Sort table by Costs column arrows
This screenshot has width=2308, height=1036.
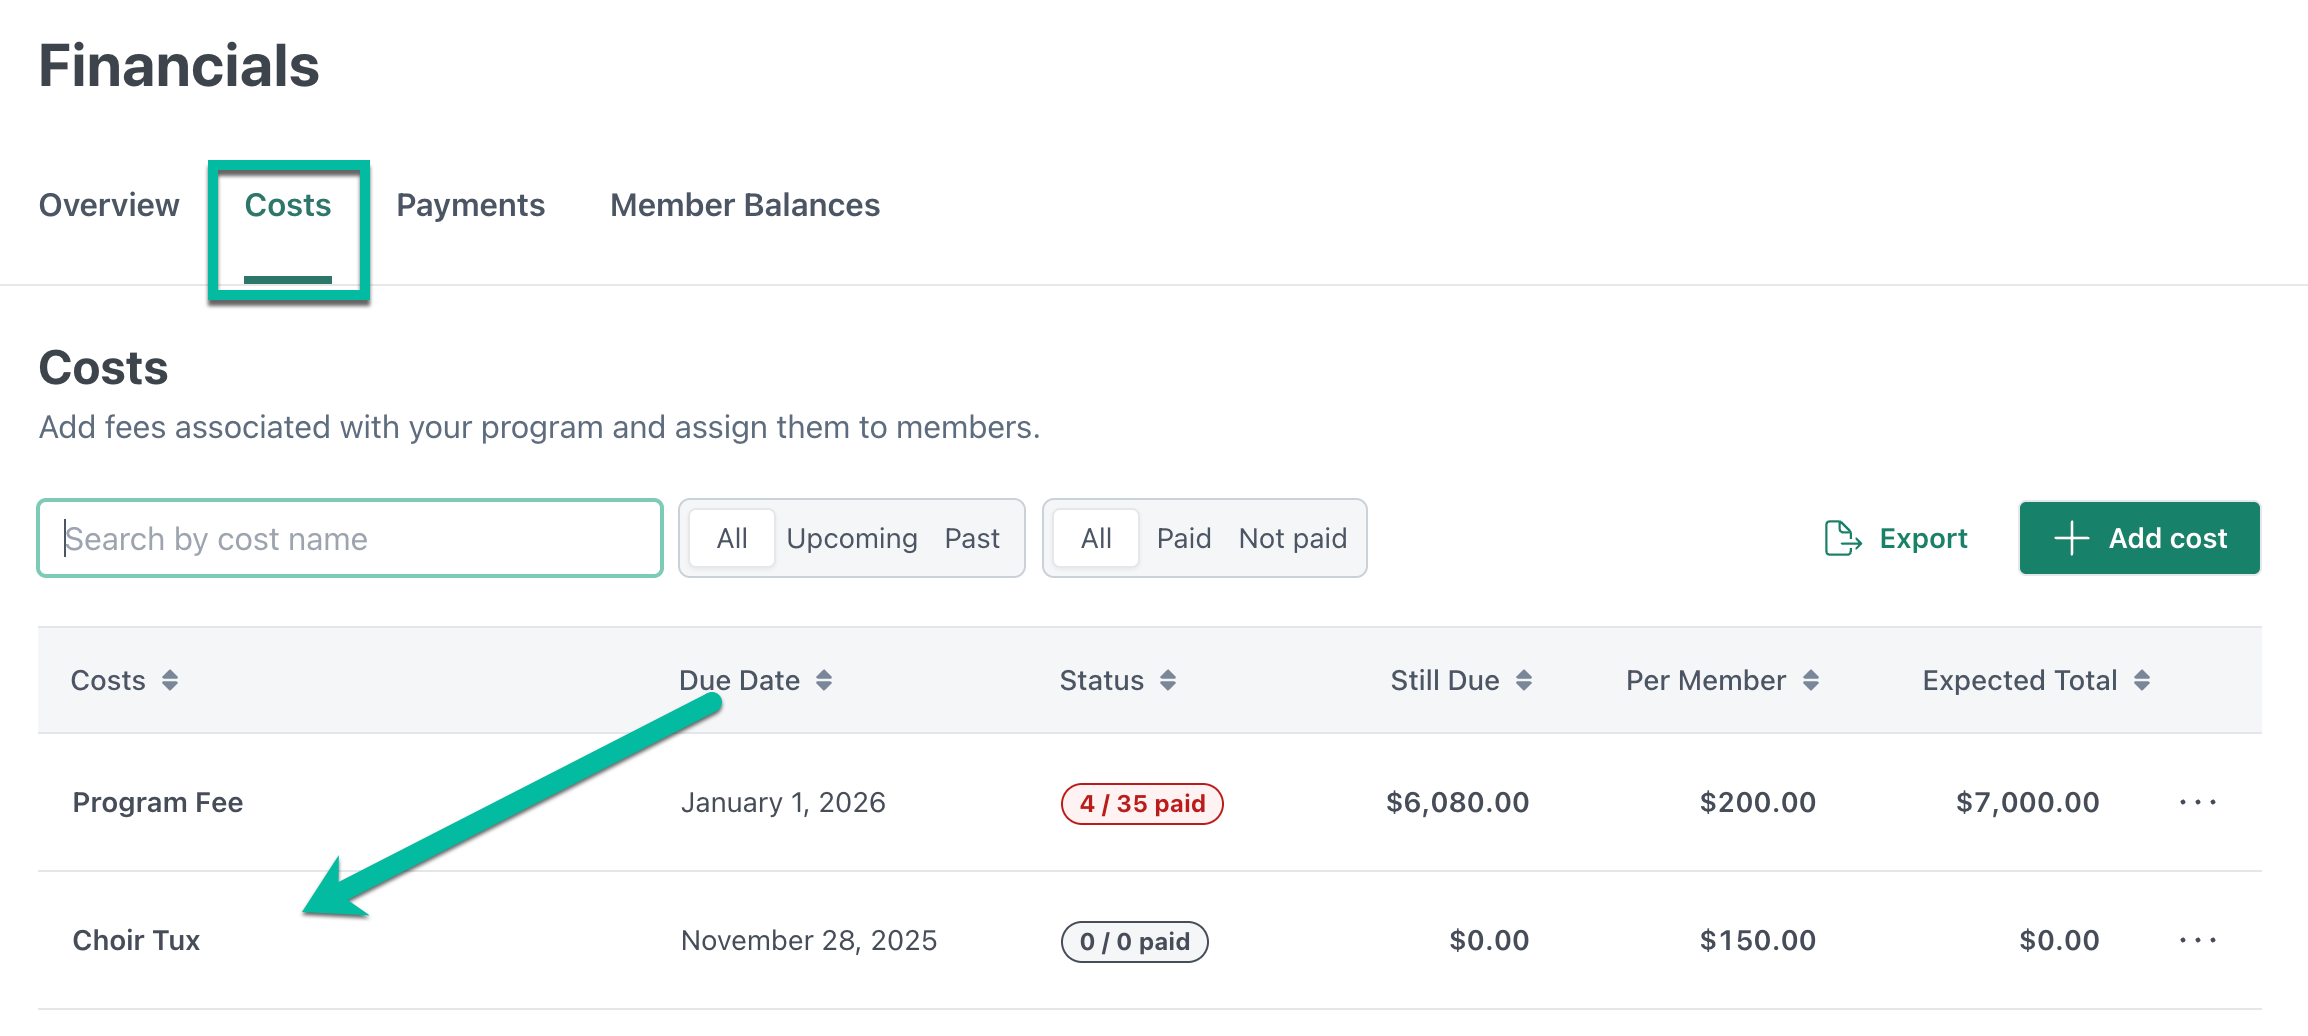pos(170,681)
